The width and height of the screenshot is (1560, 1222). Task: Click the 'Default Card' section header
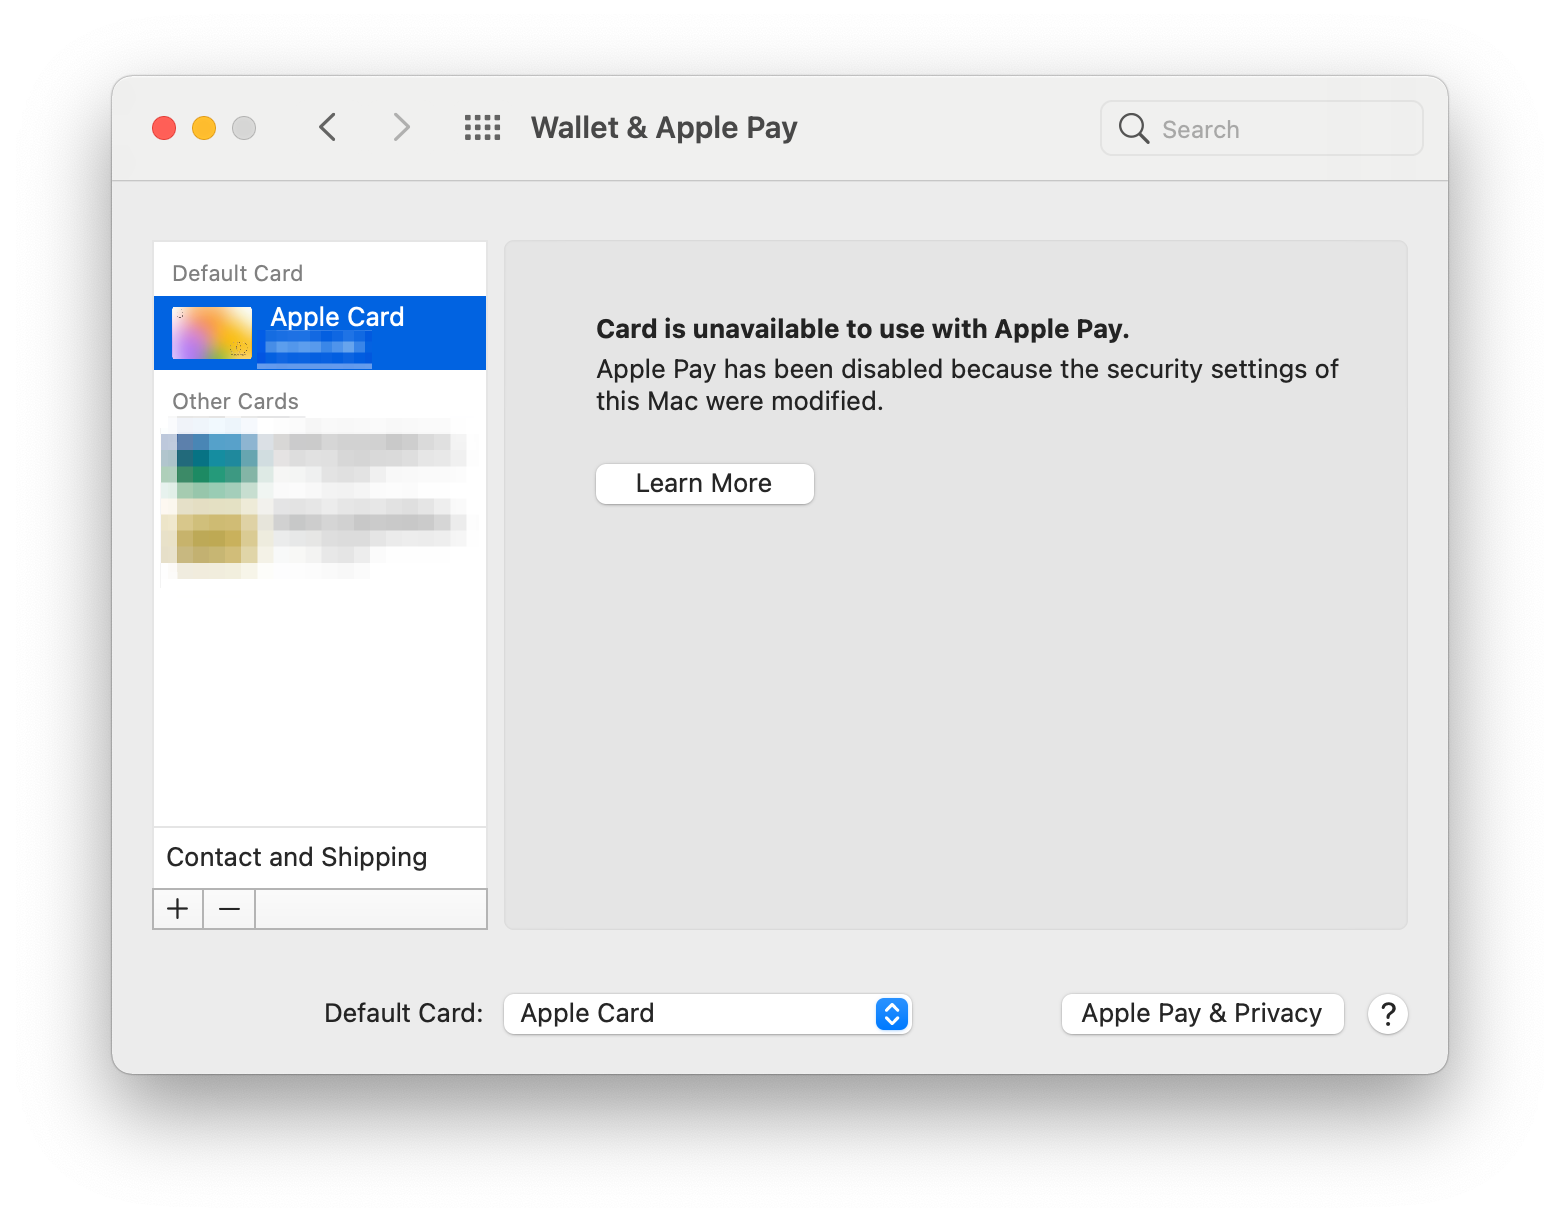(x=238, y=273)
